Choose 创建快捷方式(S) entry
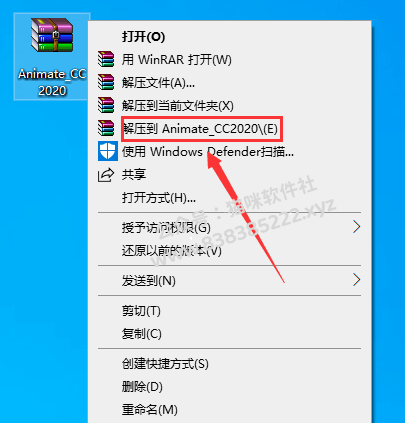 pos(165,364)
